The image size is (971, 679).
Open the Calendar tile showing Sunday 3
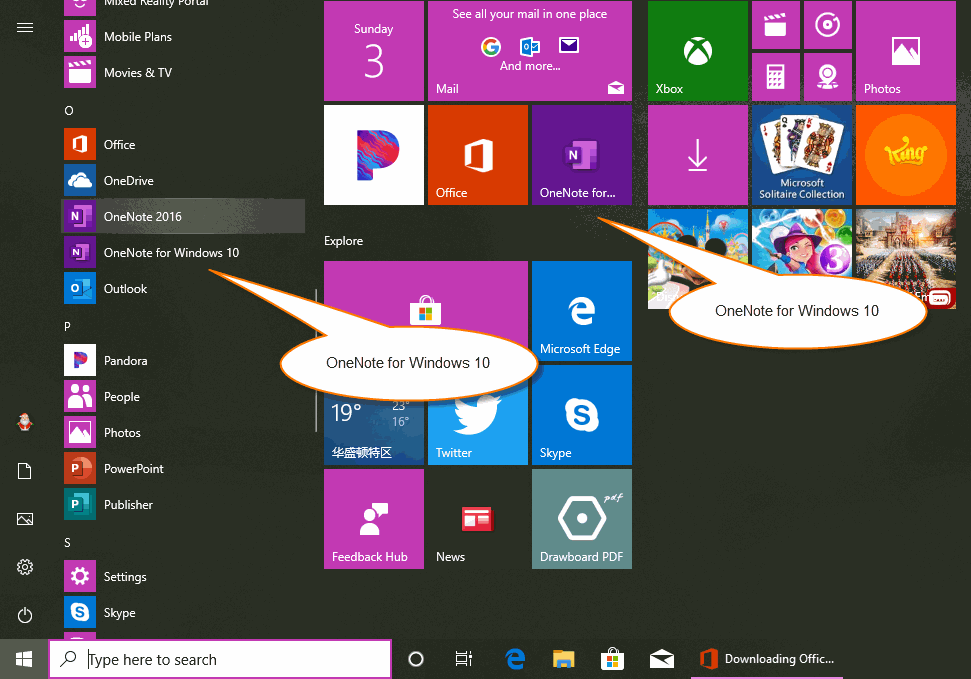click(374, 51)
